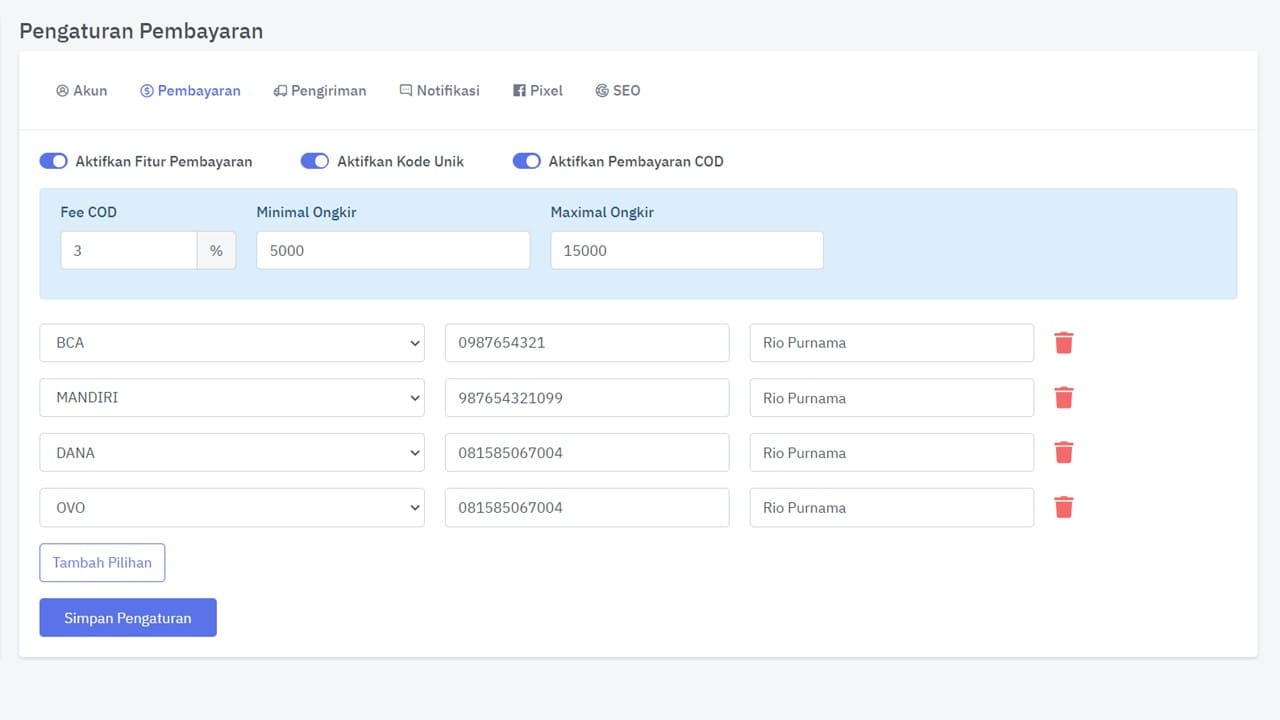Go to the Notifikasi tab
Screen dimensions: 1280x720
[439, 90]
